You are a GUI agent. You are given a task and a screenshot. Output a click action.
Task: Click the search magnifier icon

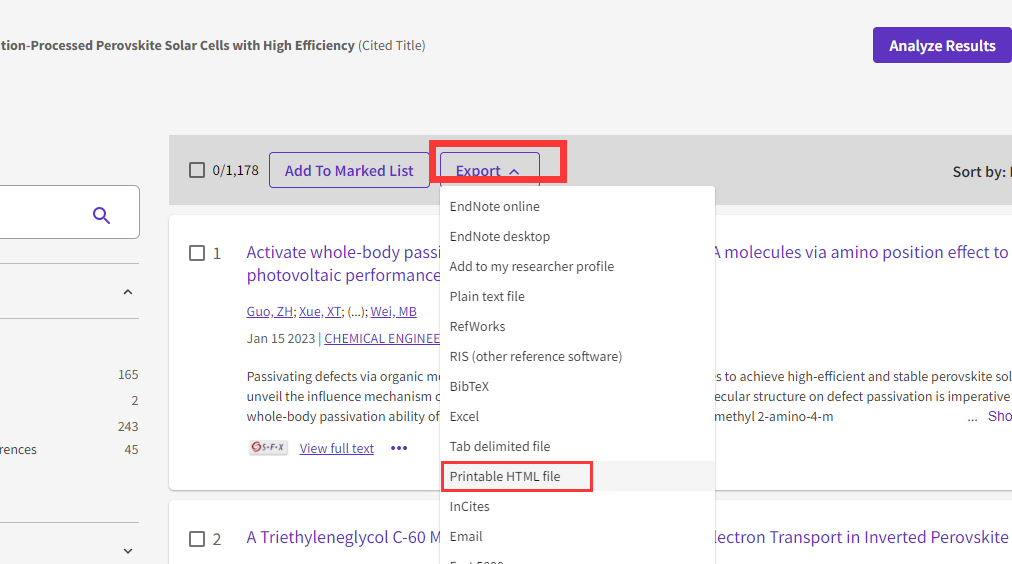tap(101, 214)
